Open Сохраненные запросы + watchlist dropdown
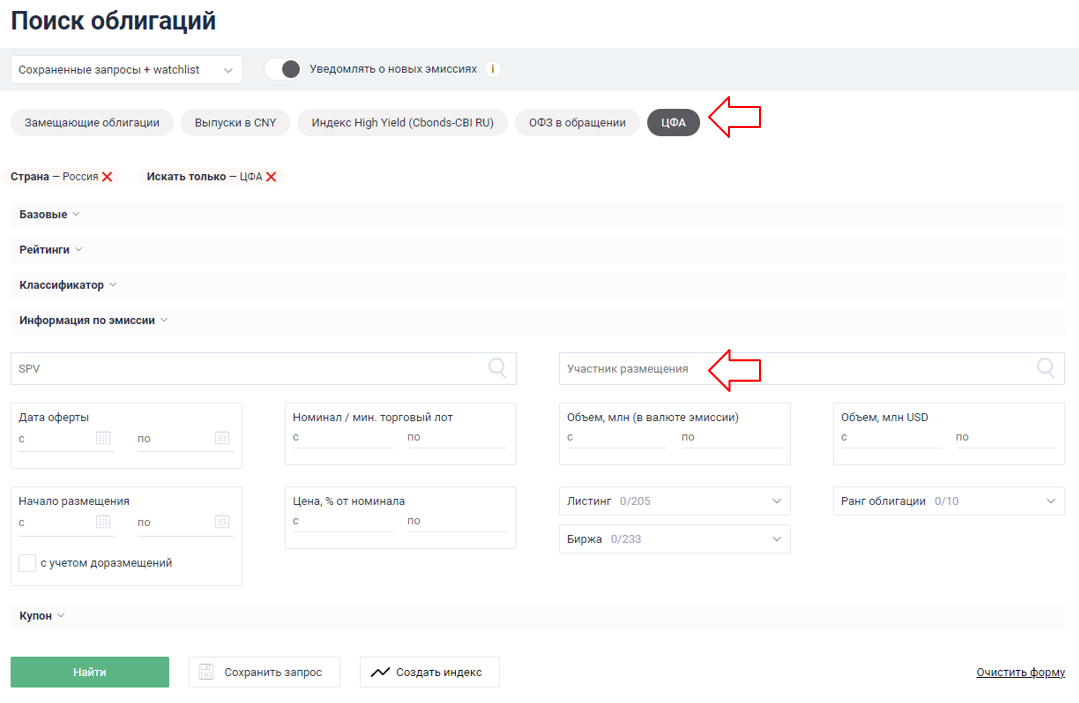Viewport: 1079px width, 703px height. 126,69
